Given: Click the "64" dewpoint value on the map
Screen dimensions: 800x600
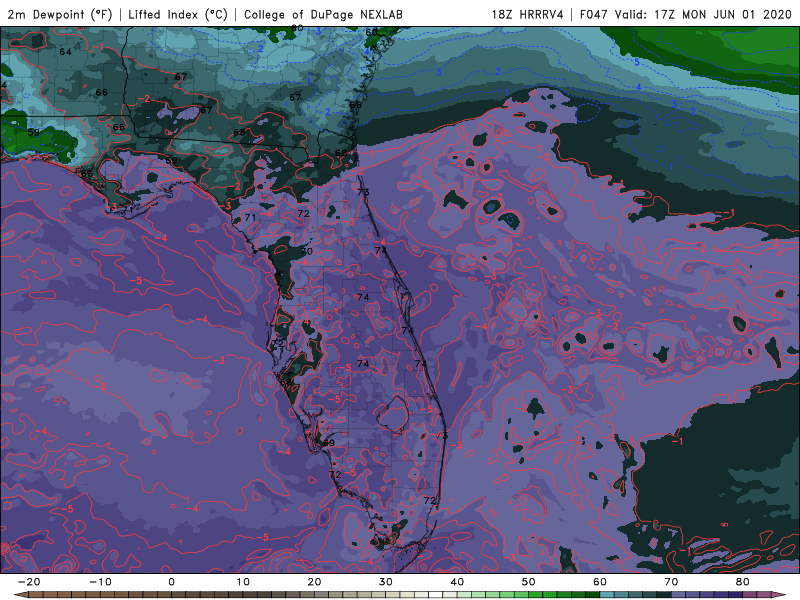Looking at the screenshot, I should [x=65, y=52].
